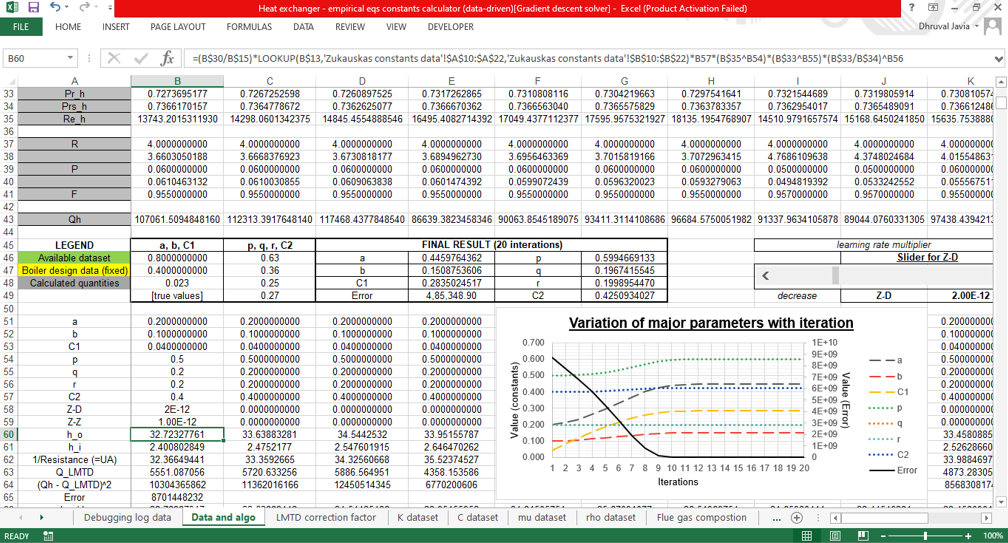Screen dimensions: 1008x543
Task: Click horizontal scrollbar left arrow
Action: tap(835, 517)
